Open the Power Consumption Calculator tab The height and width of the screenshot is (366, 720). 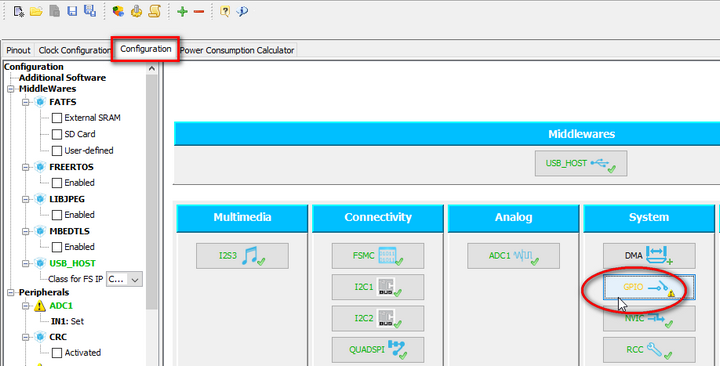point(237,50)
